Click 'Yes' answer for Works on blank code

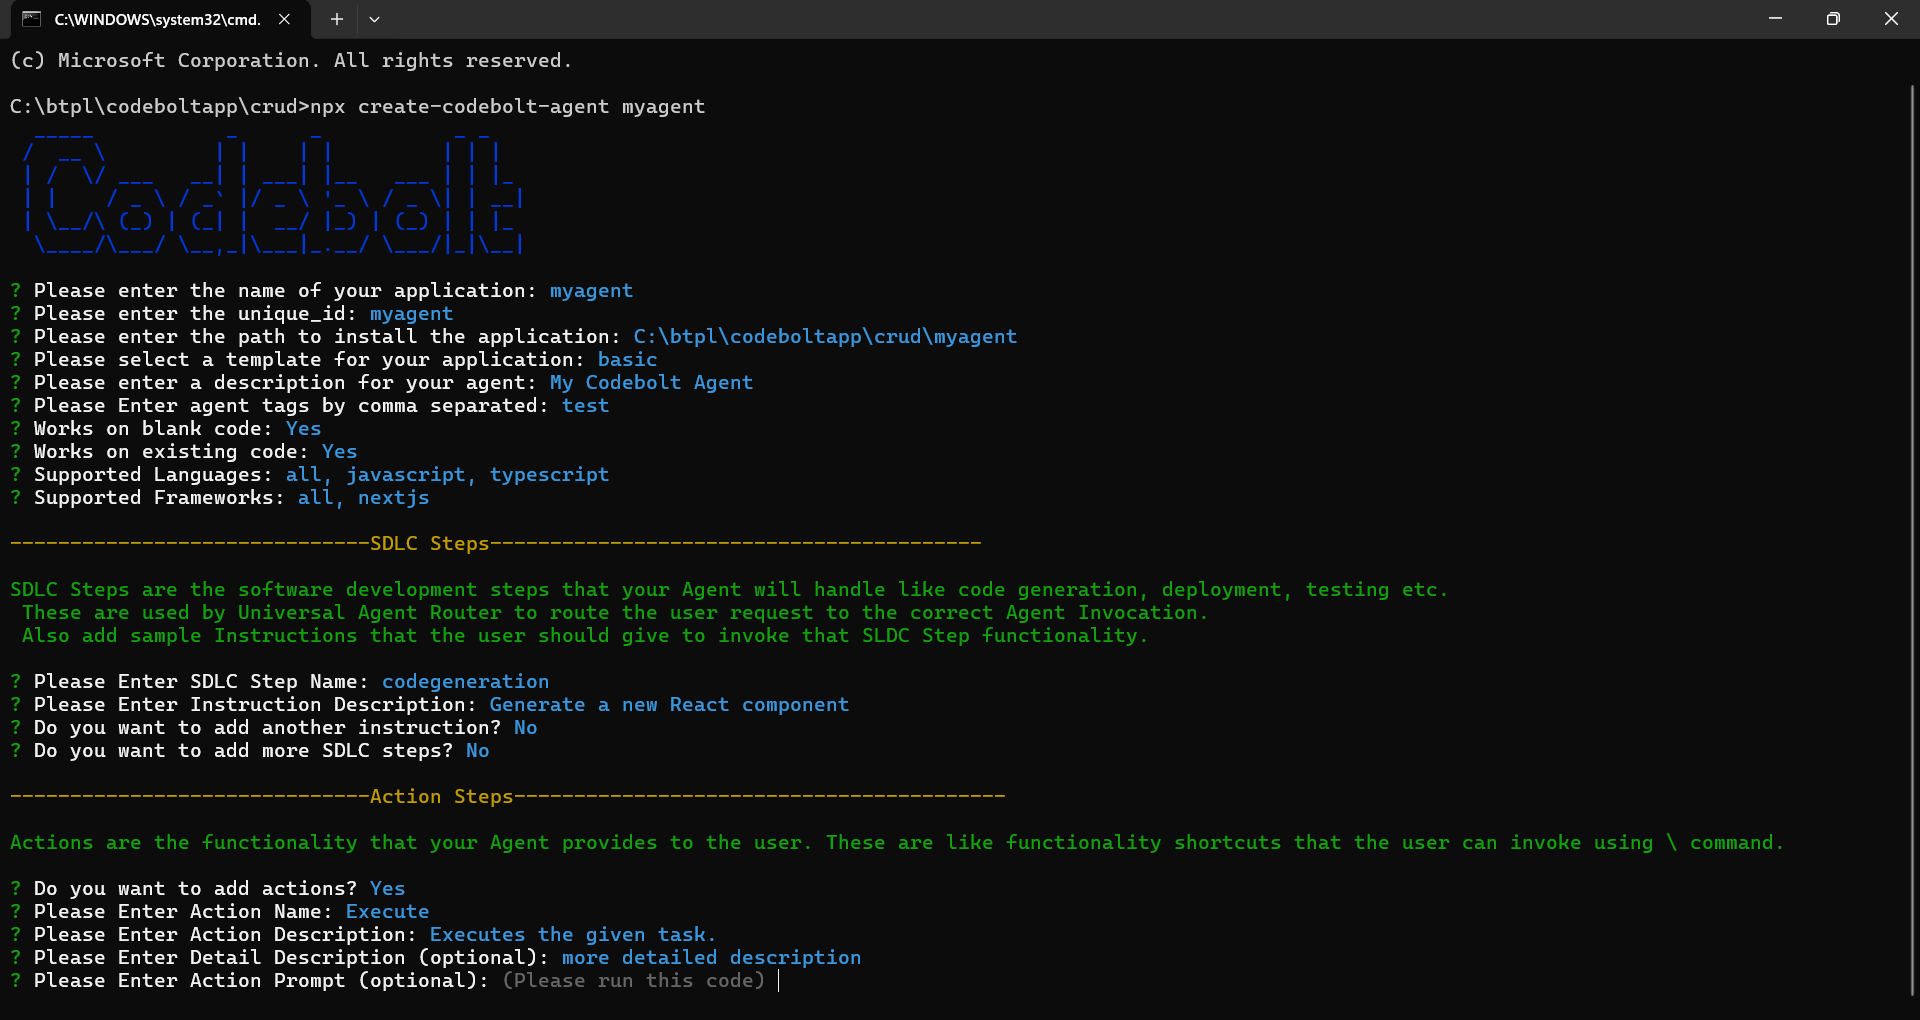pyautogui.click(x=303, y=429)
